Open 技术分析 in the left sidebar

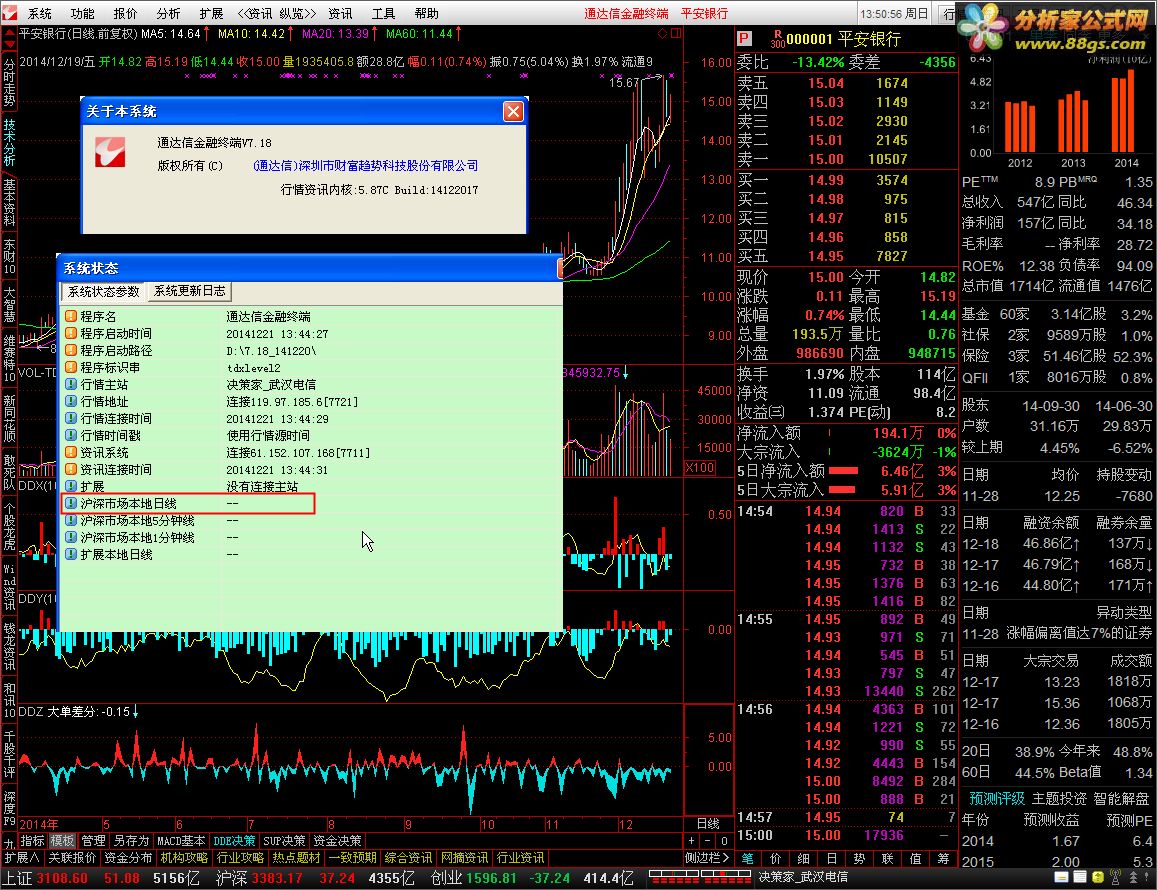[x=9, y=142]
